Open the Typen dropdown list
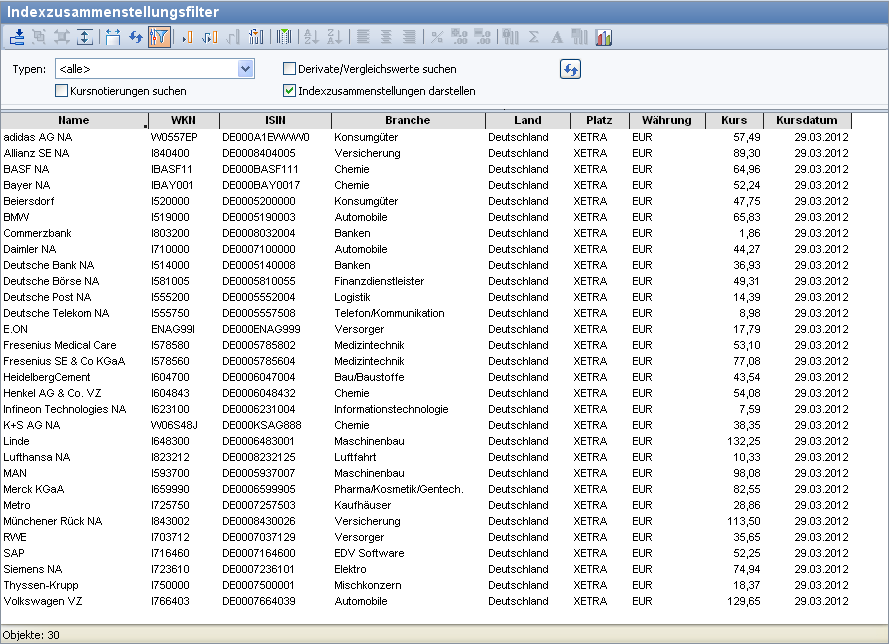 [x=246, y=69]
